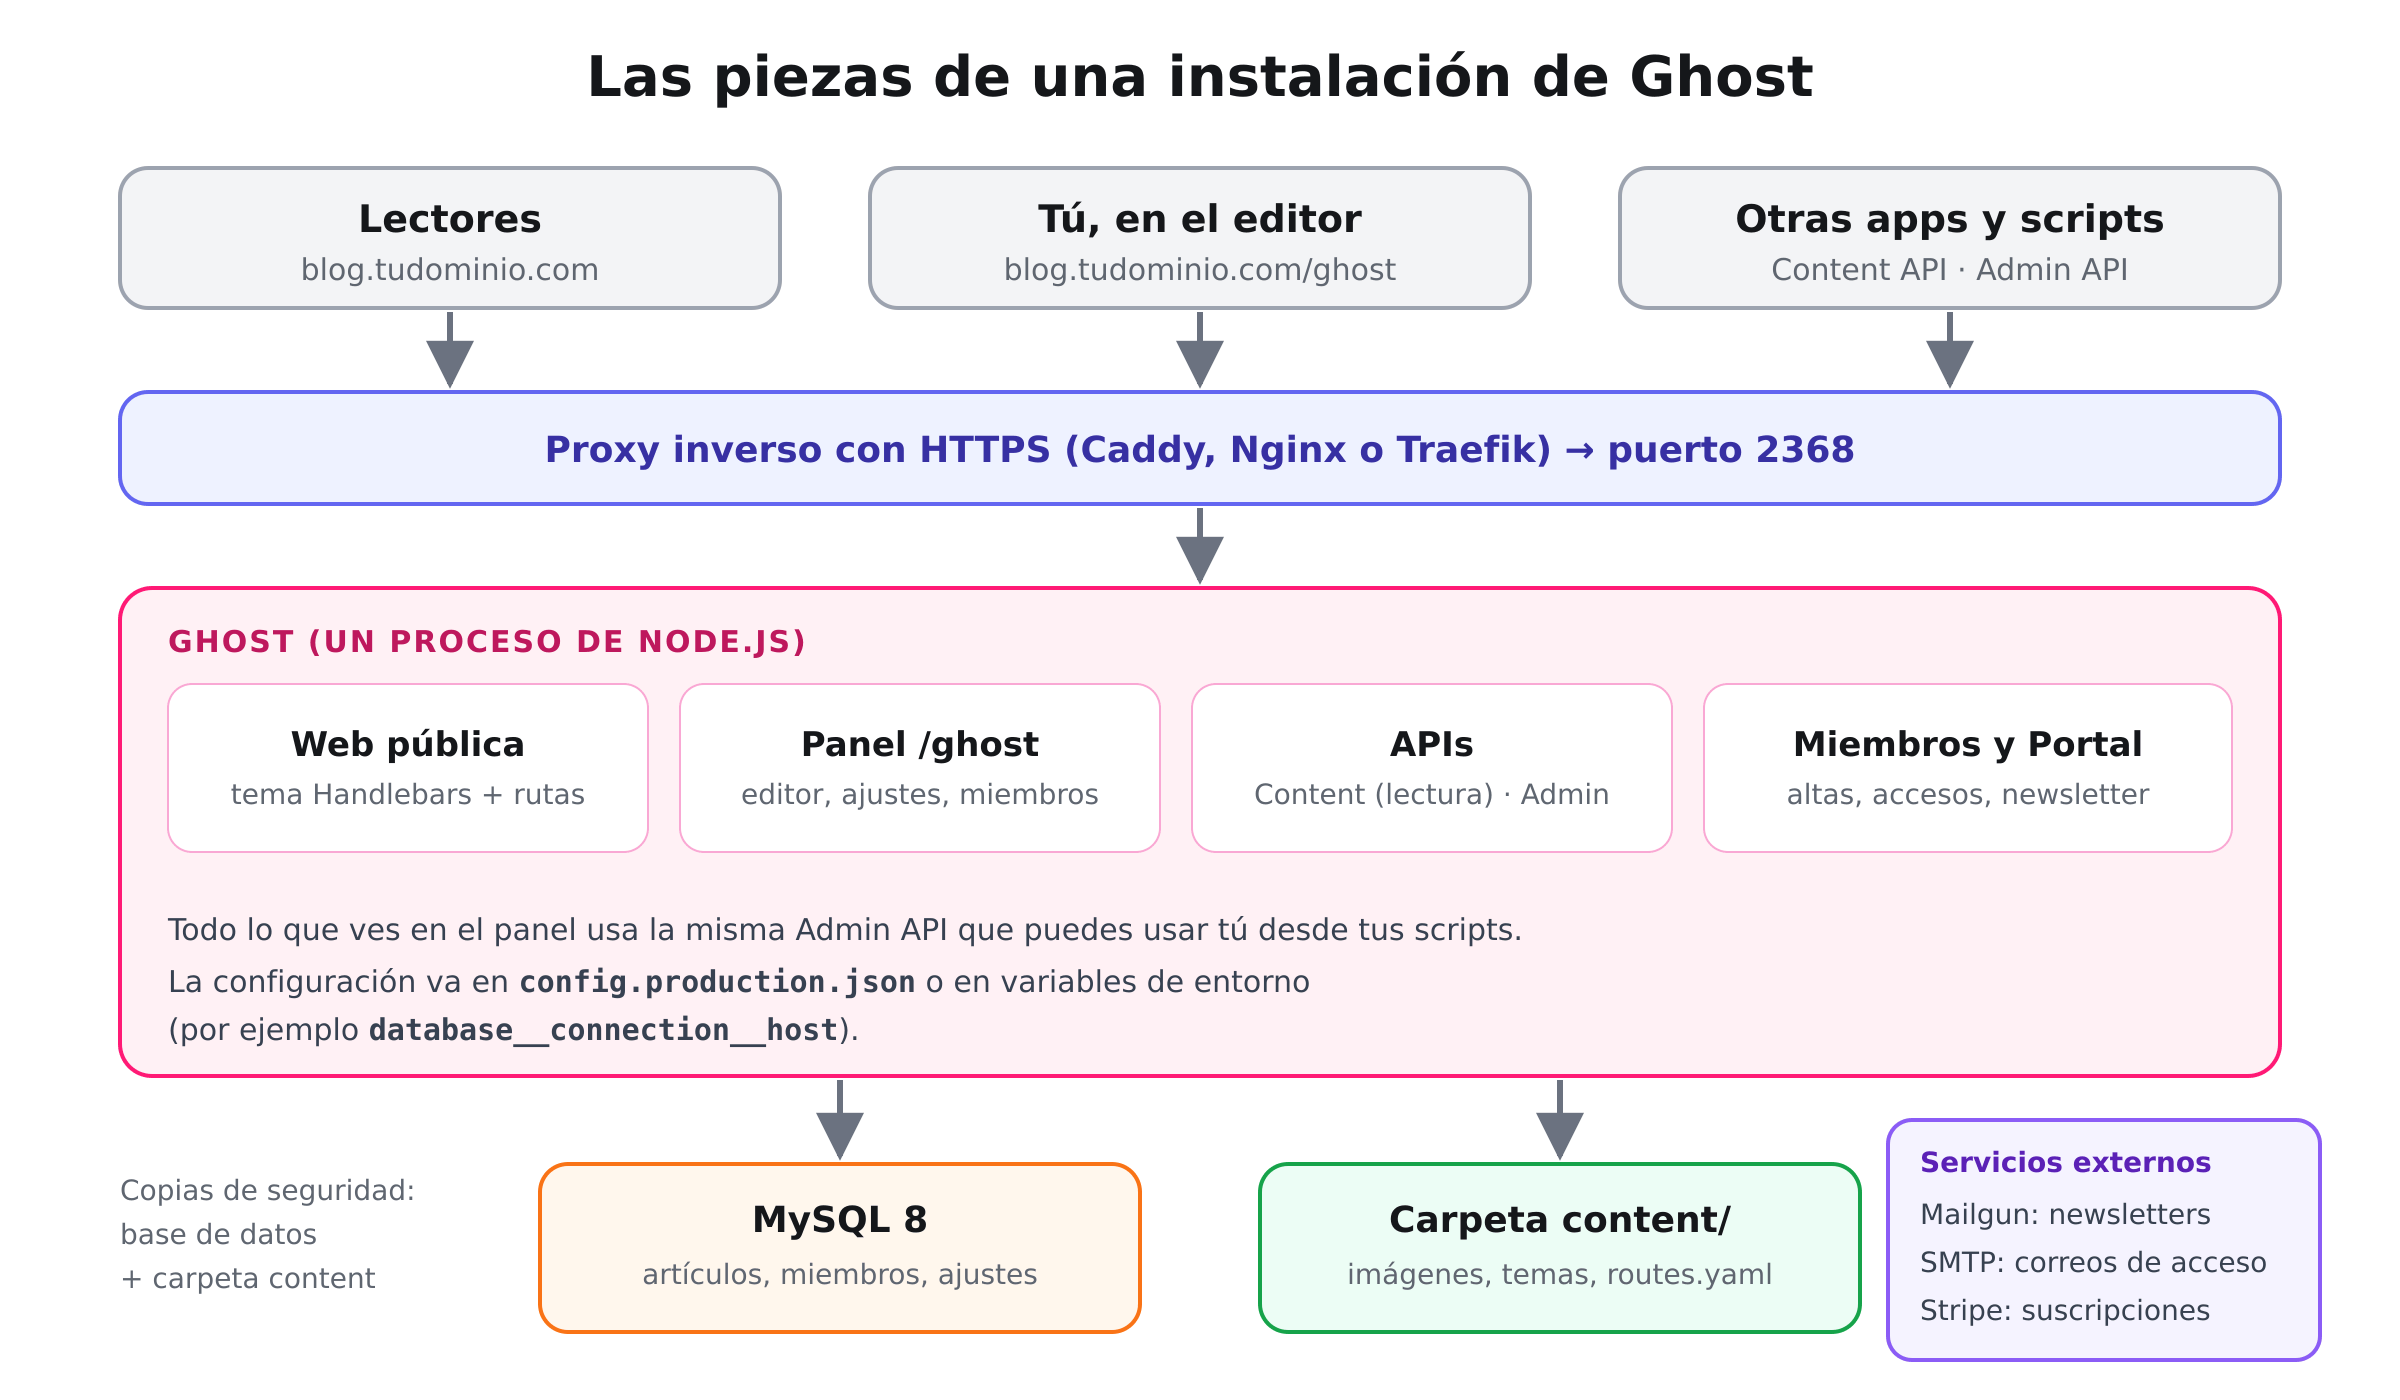The image size is (2400, 1400).
Task: Select the 'Carpeta content/' heading
Action: pos(1560,1220)
